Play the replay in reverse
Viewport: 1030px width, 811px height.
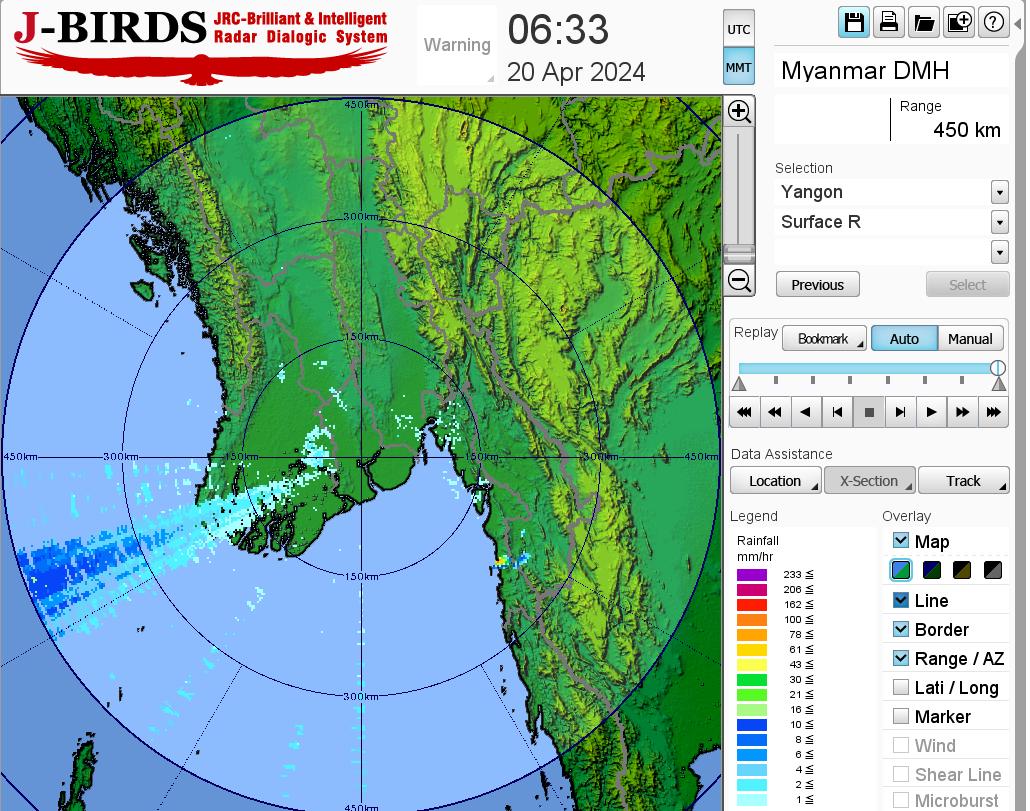tap(806, 412)
